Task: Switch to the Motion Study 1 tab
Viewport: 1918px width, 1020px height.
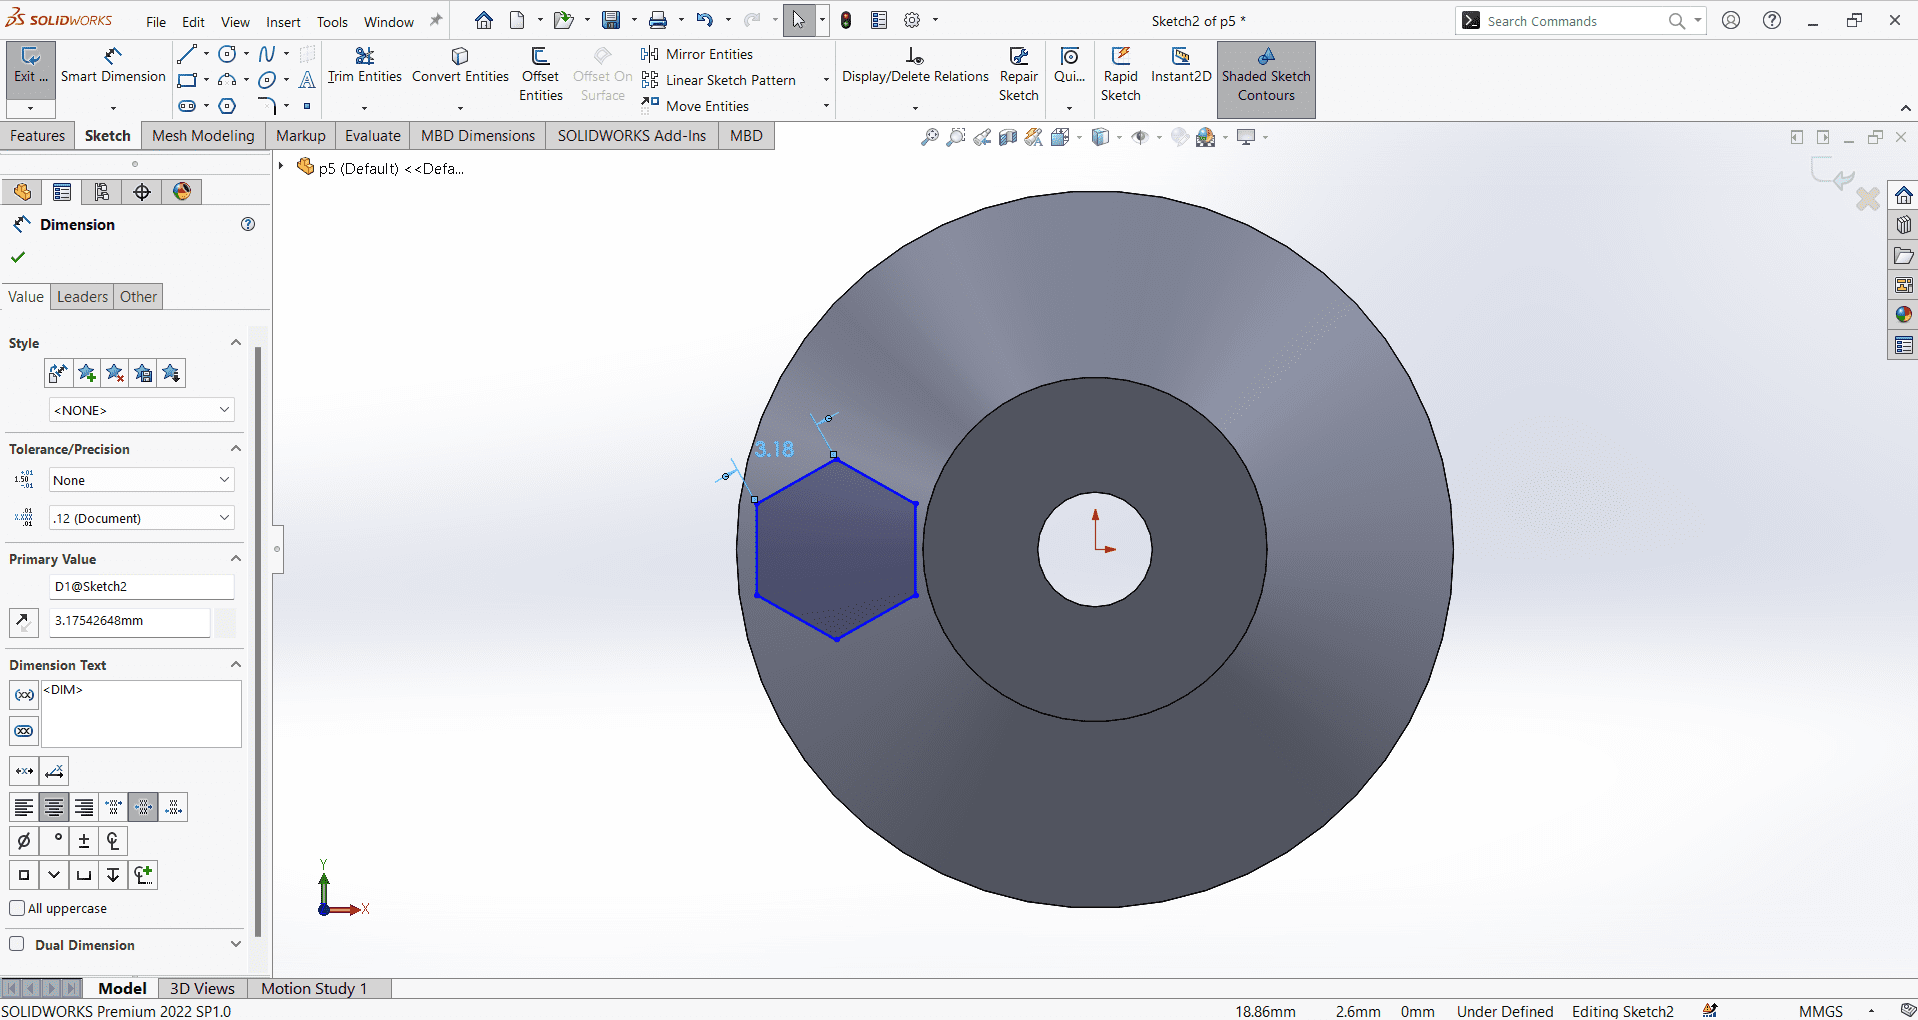Action: [x=314, y=988]
